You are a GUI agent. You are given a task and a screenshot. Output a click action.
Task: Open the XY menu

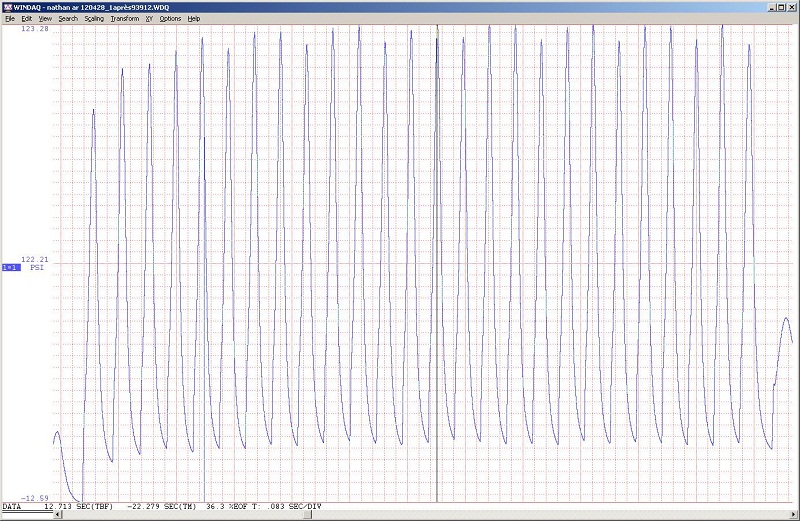(149, 18)
